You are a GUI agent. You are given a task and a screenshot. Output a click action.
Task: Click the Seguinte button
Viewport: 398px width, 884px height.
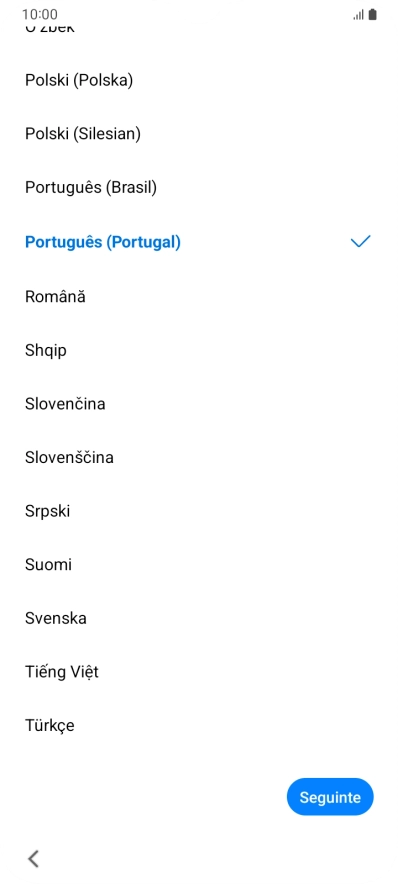point(330,797)
